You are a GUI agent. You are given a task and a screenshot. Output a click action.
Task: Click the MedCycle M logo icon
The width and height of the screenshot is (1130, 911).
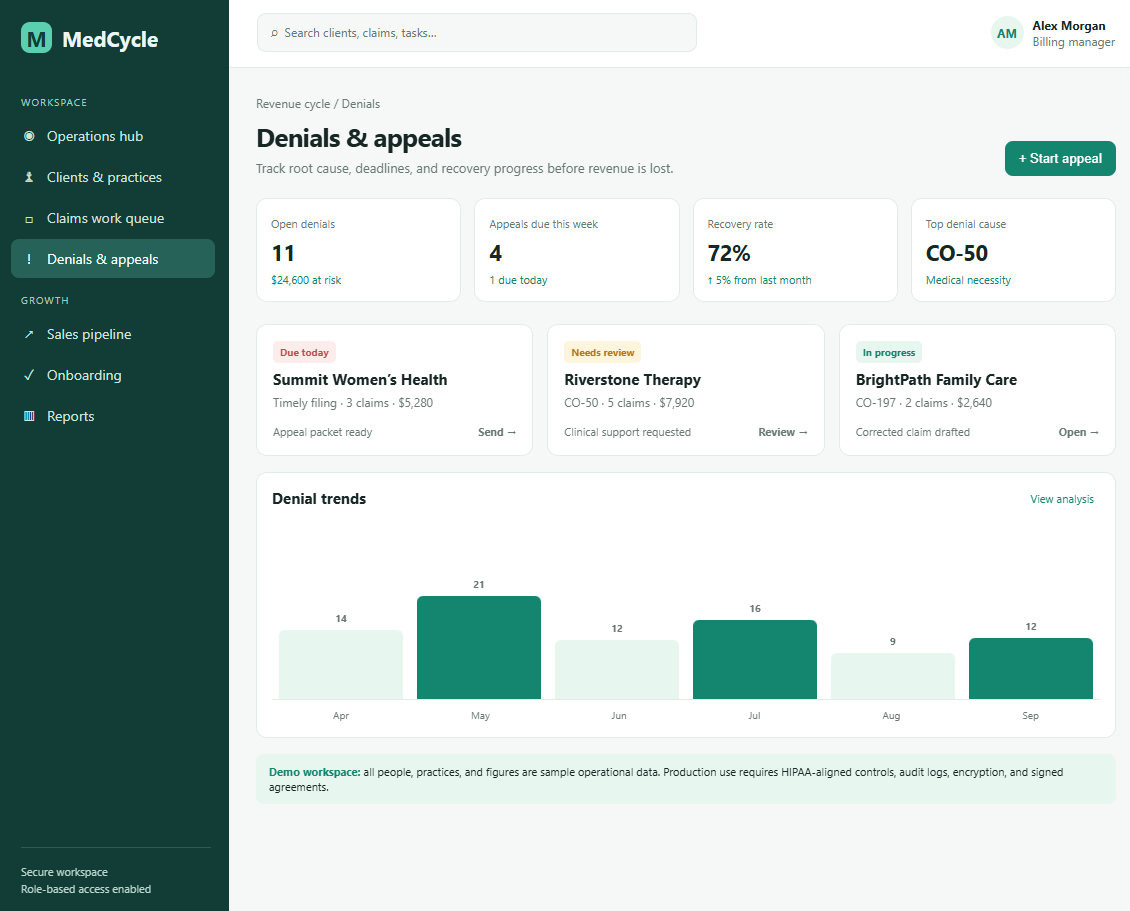click(36, 37)
